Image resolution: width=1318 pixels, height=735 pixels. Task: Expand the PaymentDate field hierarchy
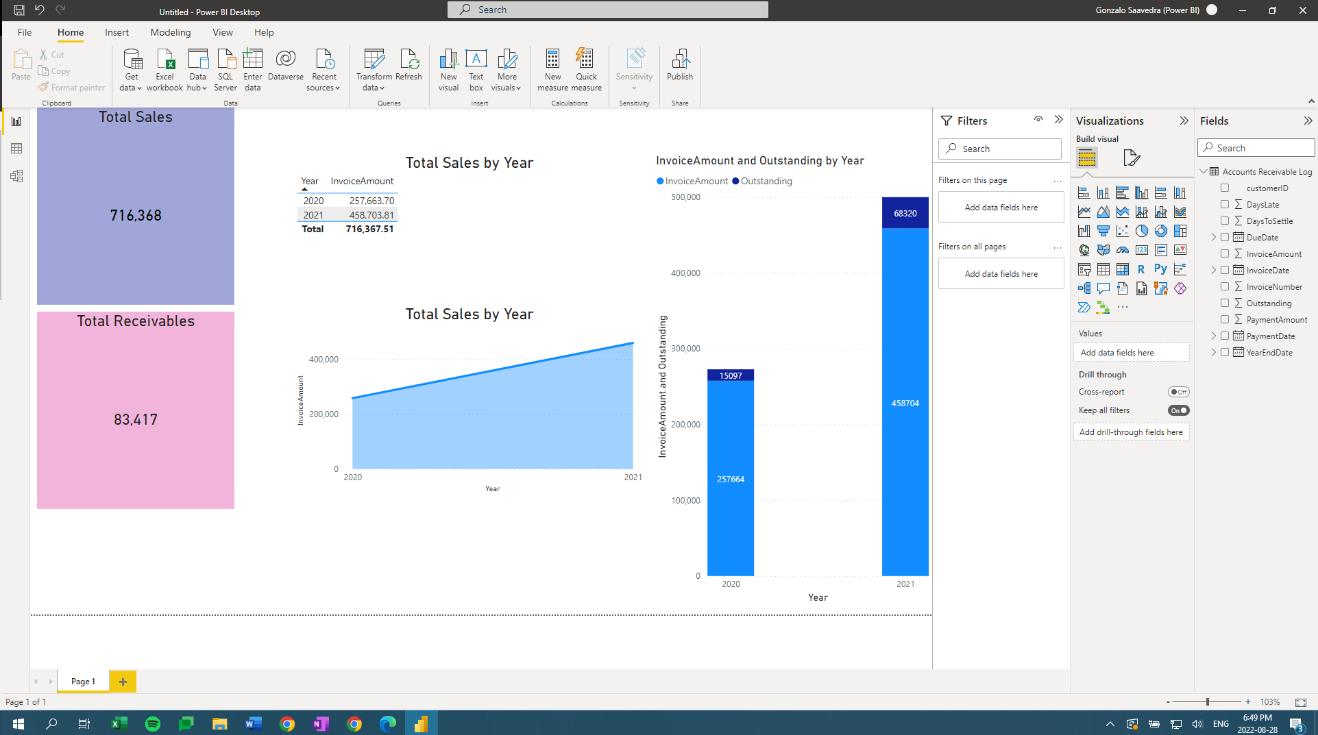1213,336
